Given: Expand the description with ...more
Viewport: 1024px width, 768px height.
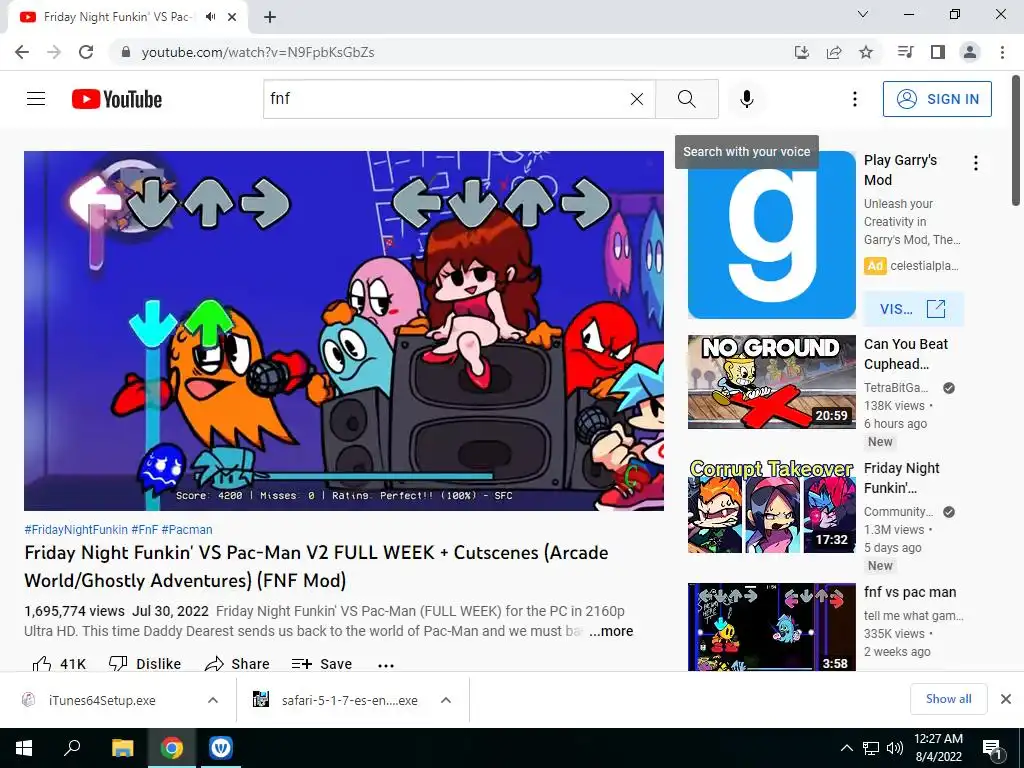Looking at the screenshot, I should 611,631.
